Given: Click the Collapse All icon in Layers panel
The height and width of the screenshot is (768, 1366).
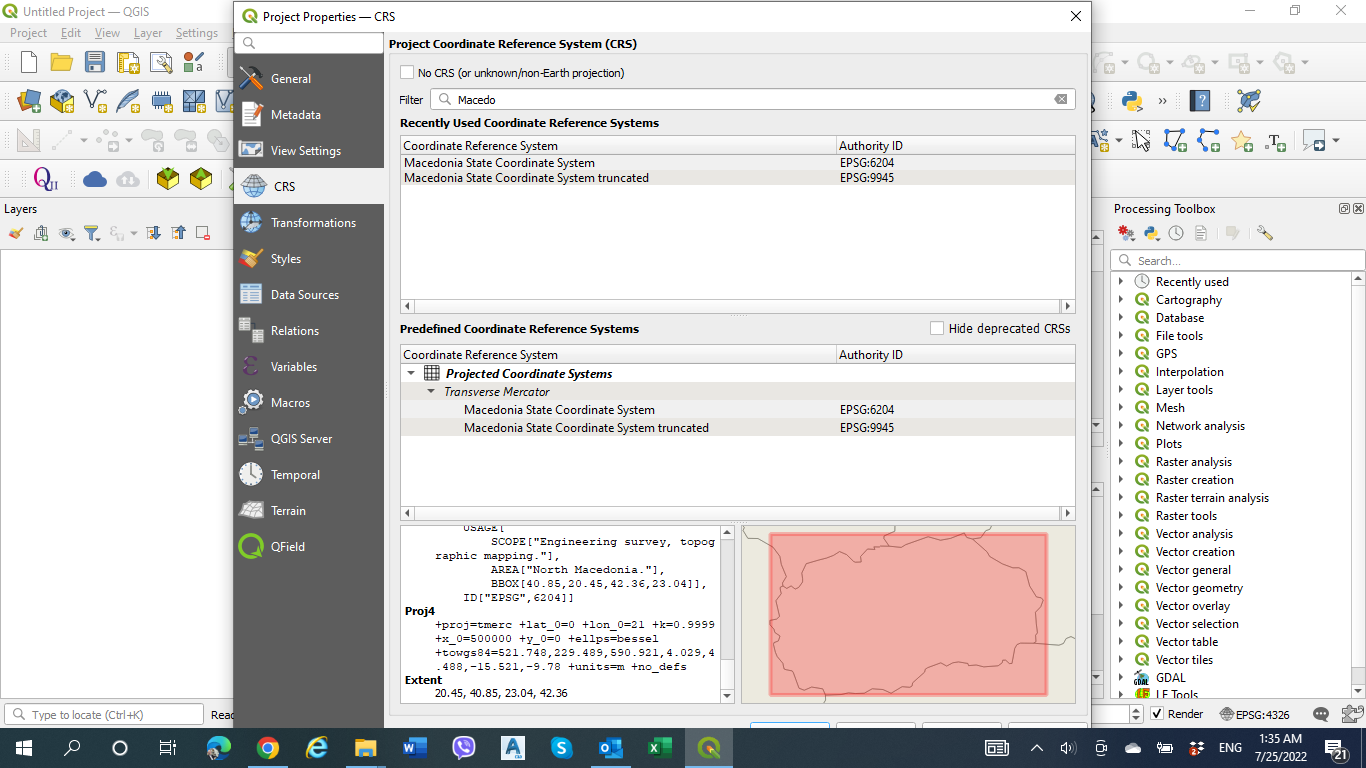Looking at the screenshot, I should click(178, 233).
